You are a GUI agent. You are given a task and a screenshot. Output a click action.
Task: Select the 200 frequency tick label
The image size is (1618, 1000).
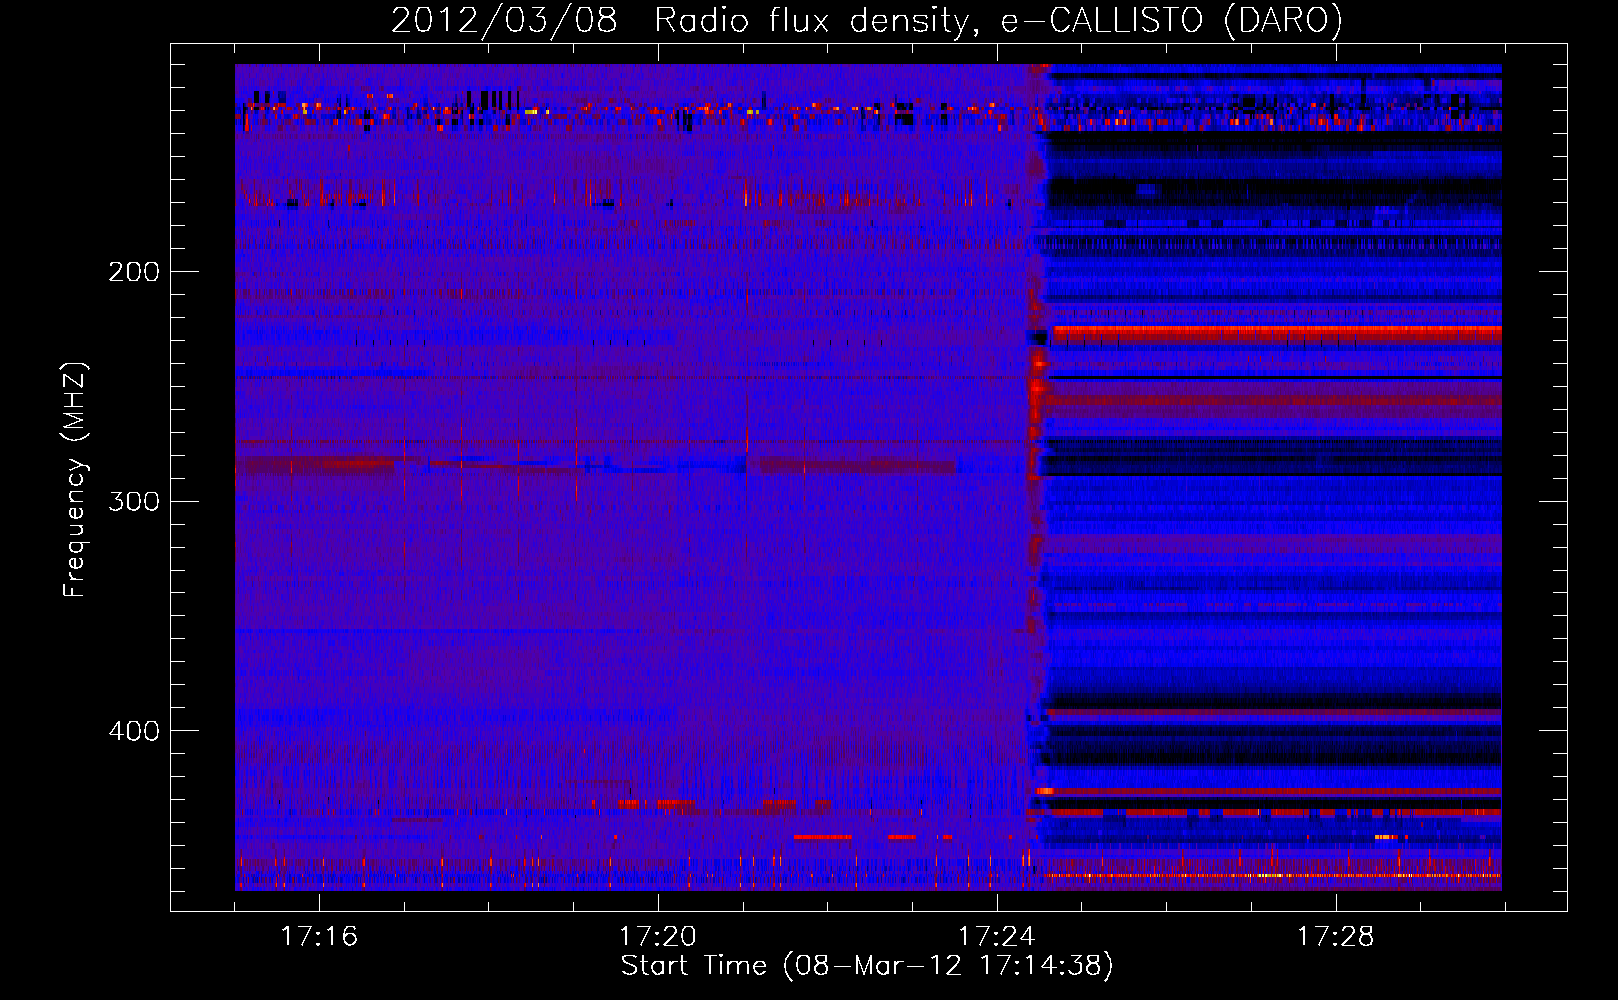(x=134, y=272)
